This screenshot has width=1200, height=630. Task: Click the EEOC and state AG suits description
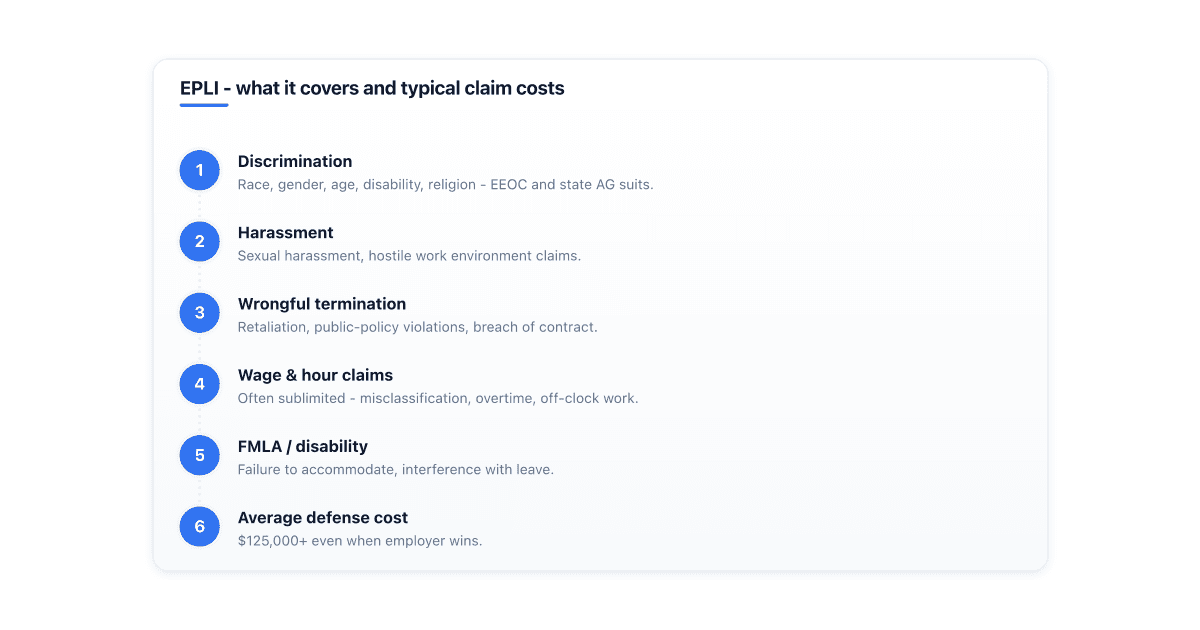[x=445, y=185]
